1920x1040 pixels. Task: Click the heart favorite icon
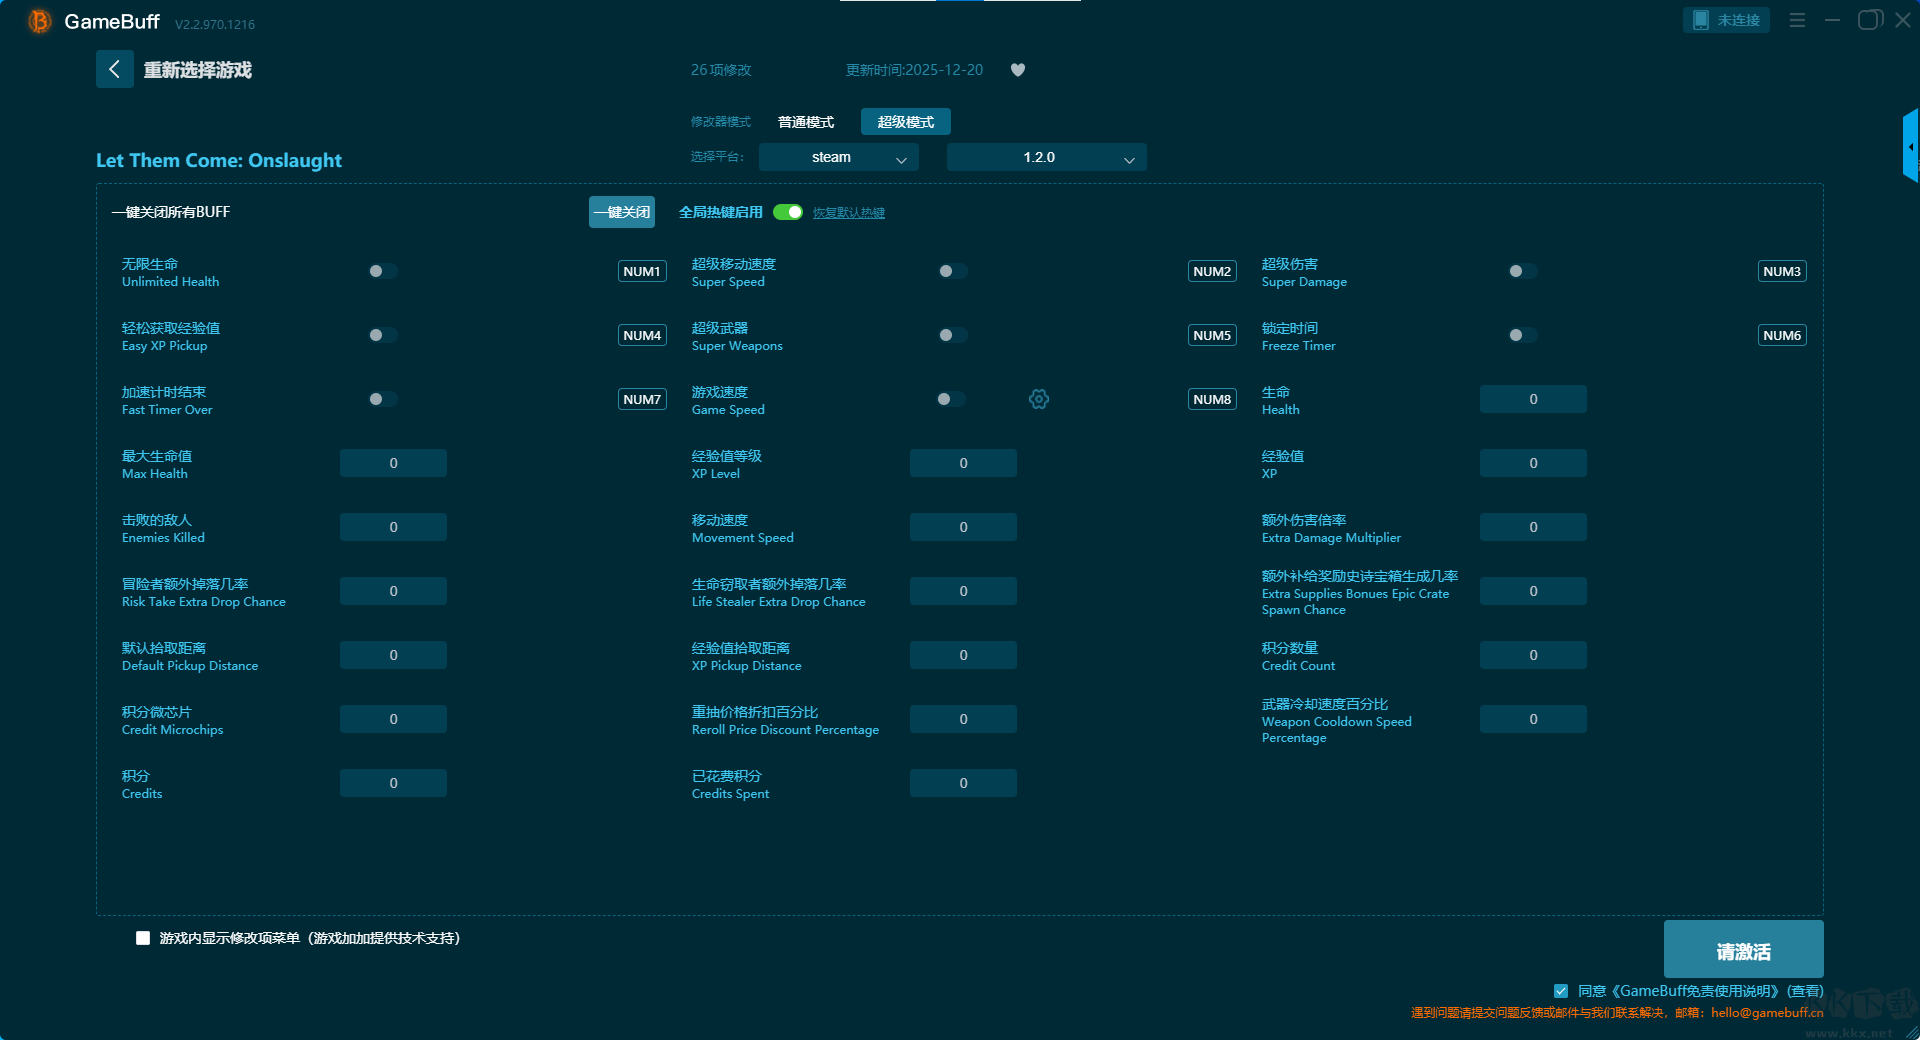click(1018, 70)
